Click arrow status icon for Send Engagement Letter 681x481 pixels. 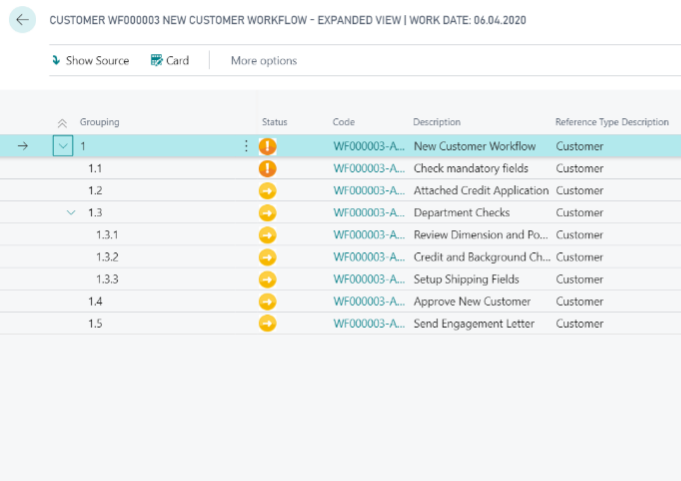pos(267,323)
